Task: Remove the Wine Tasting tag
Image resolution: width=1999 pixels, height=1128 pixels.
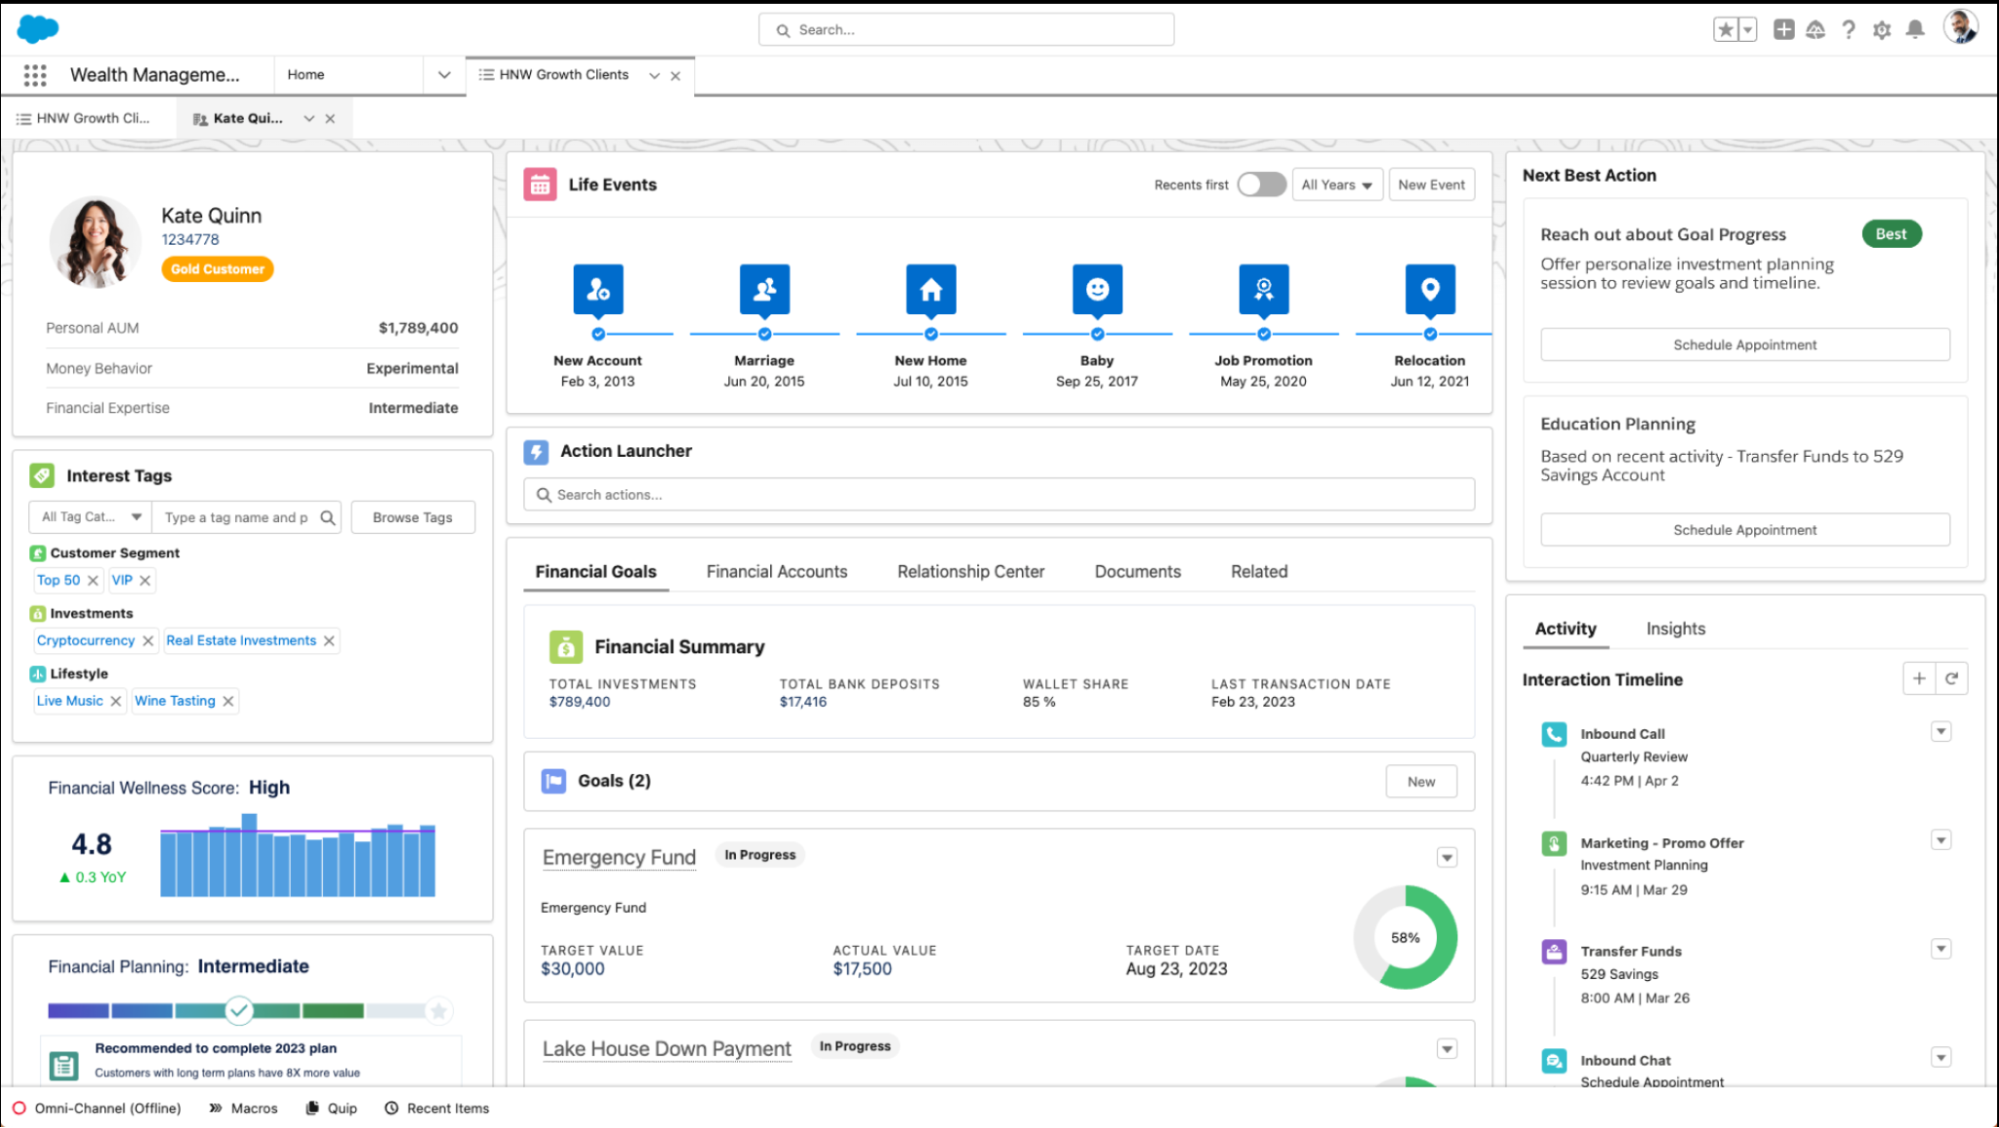Action: click(x=228, y=700)
